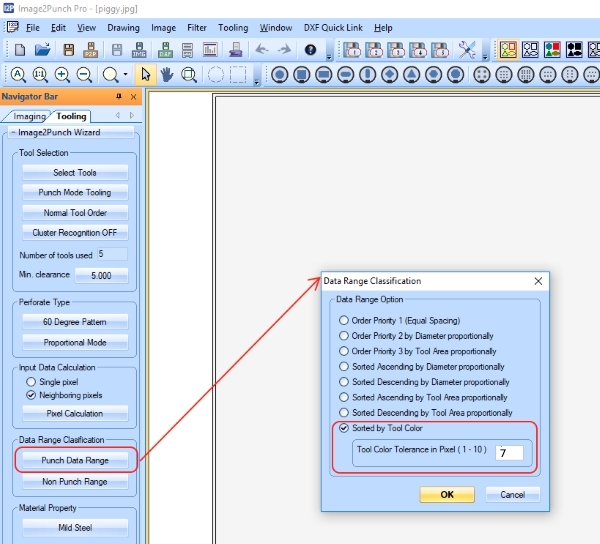Click OK in Data Range Classification

pyautogui.click(x=447, y=494)
